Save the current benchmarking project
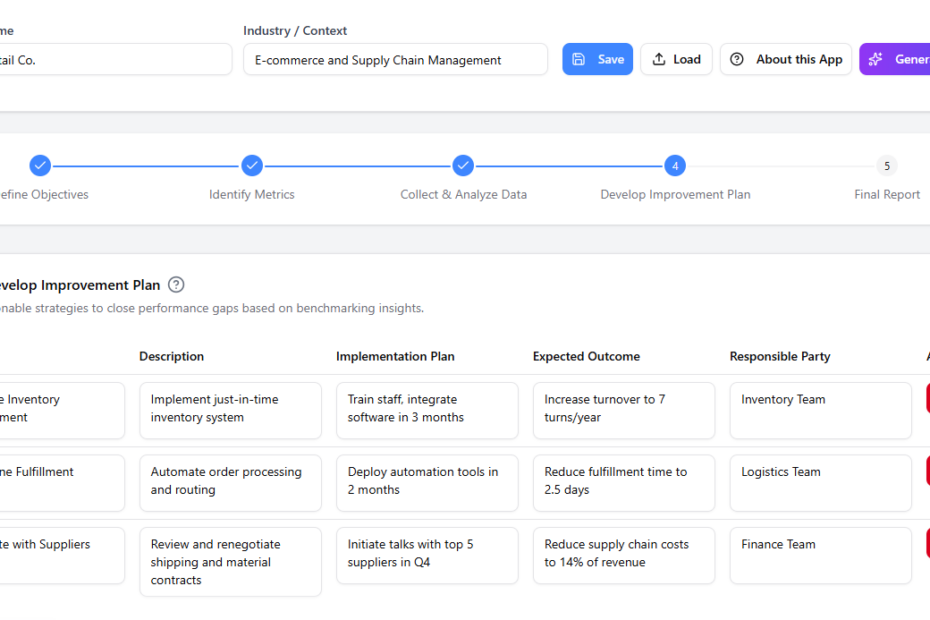 pyautogui.click(x=597, y=59)
